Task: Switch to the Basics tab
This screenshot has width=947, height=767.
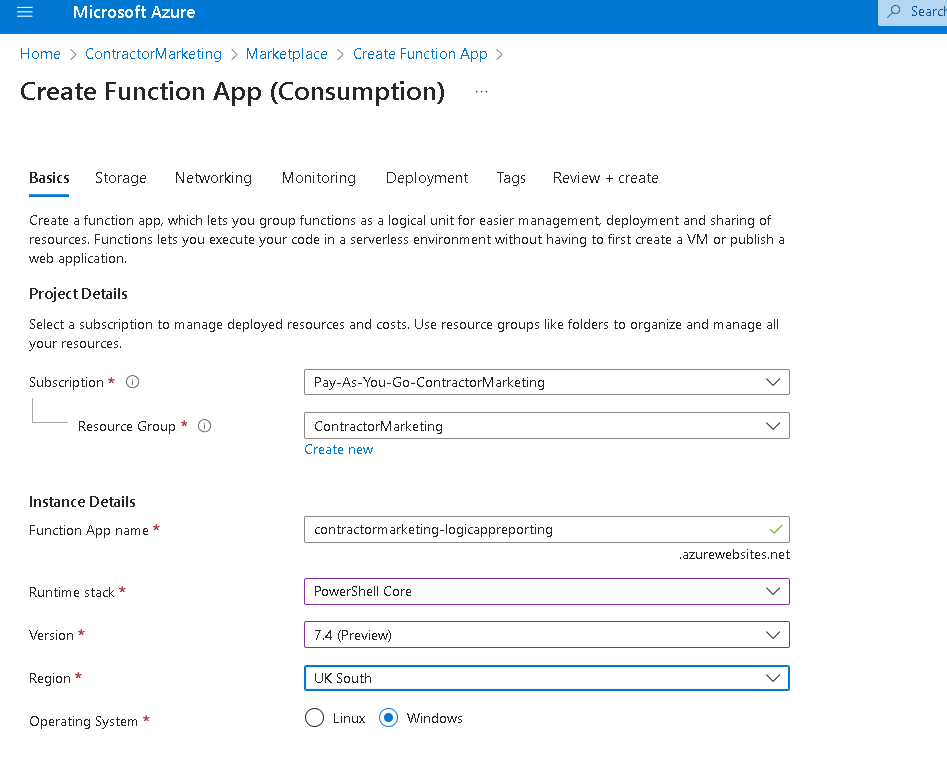Action: click(49, 178)
